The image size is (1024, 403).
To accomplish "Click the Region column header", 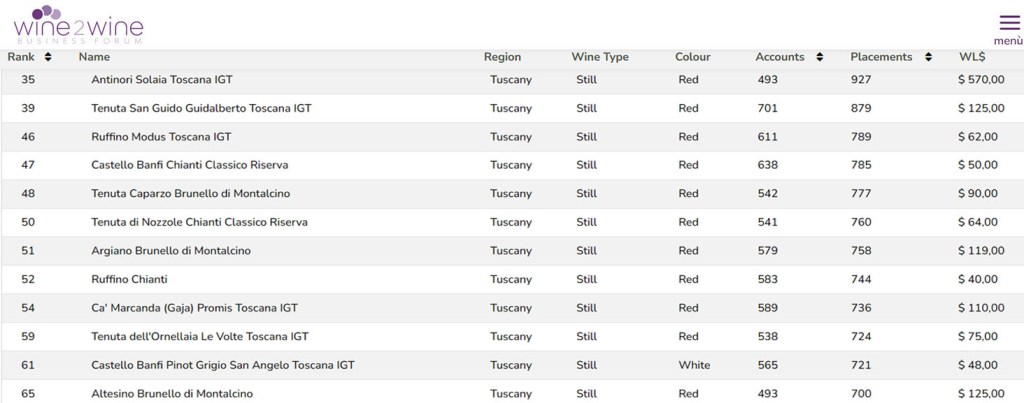I will [502, 57].
